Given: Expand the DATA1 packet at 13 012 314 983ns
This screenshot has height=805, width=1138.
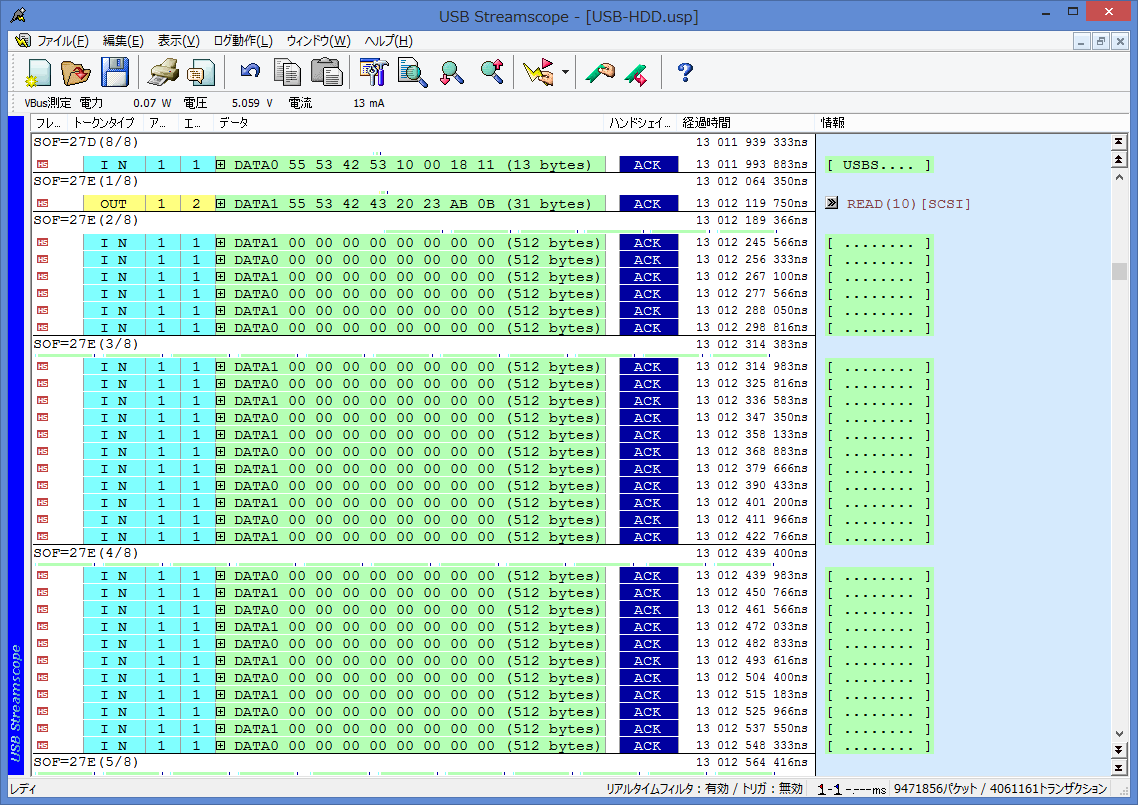Looking at the screenshot, I should pyautogui.click(x=221, y=367).
